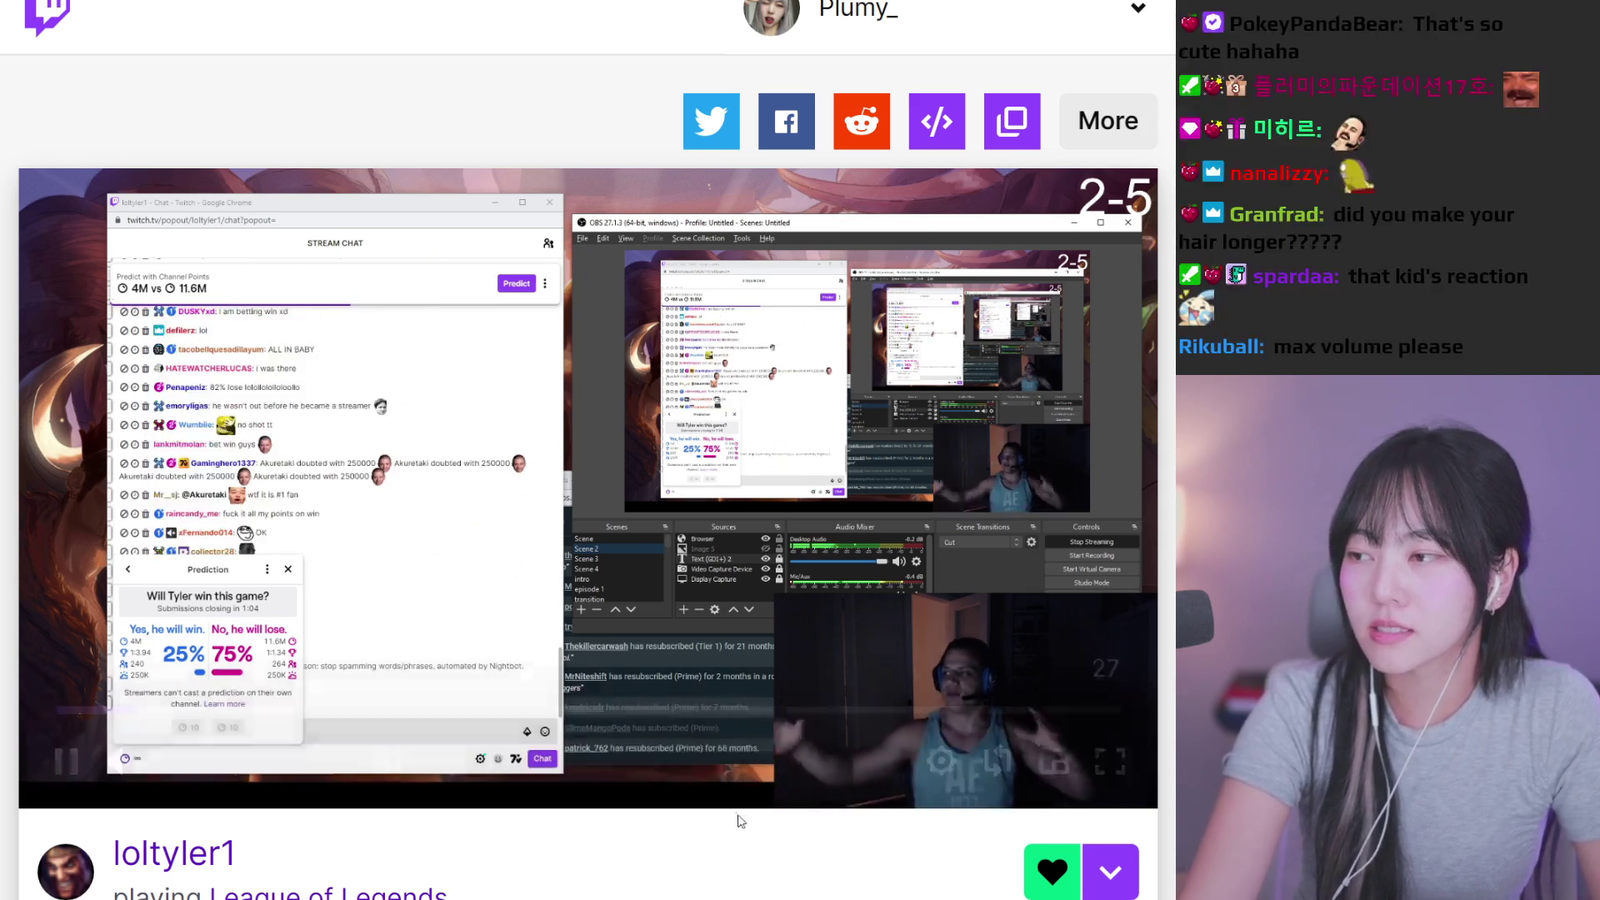Open the Desktop Audio gear in Audio Mixer
This screenshot has width=1600, height=900.
point(916,561)
